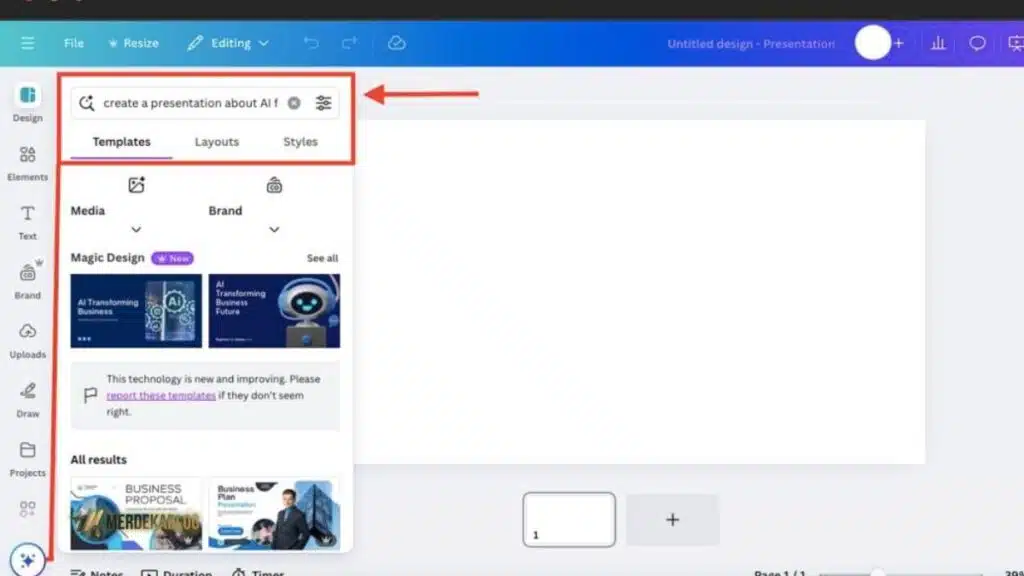This screenshot has width=1024, height=576.
Task: Check the cloud save status icon
Action: click(396, 43)
